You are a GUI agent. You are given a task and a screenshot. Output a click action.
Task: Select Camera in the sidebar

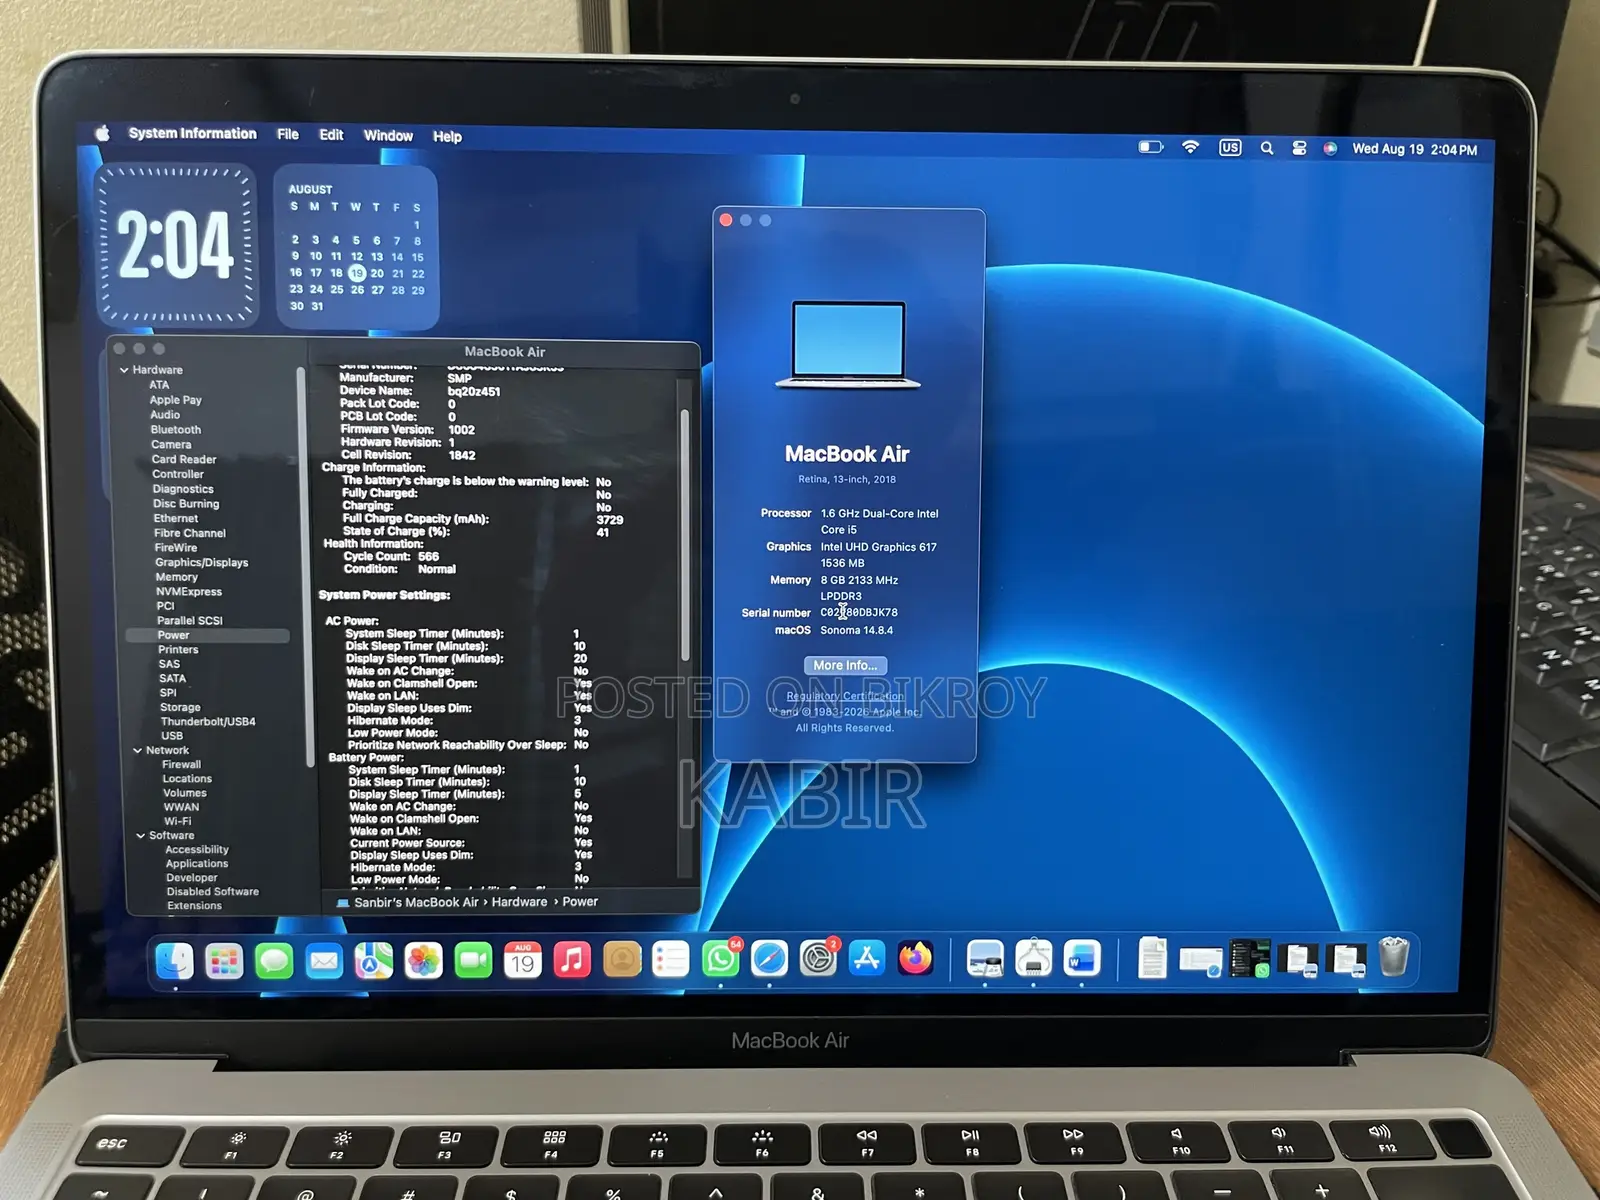click(171, 445)
